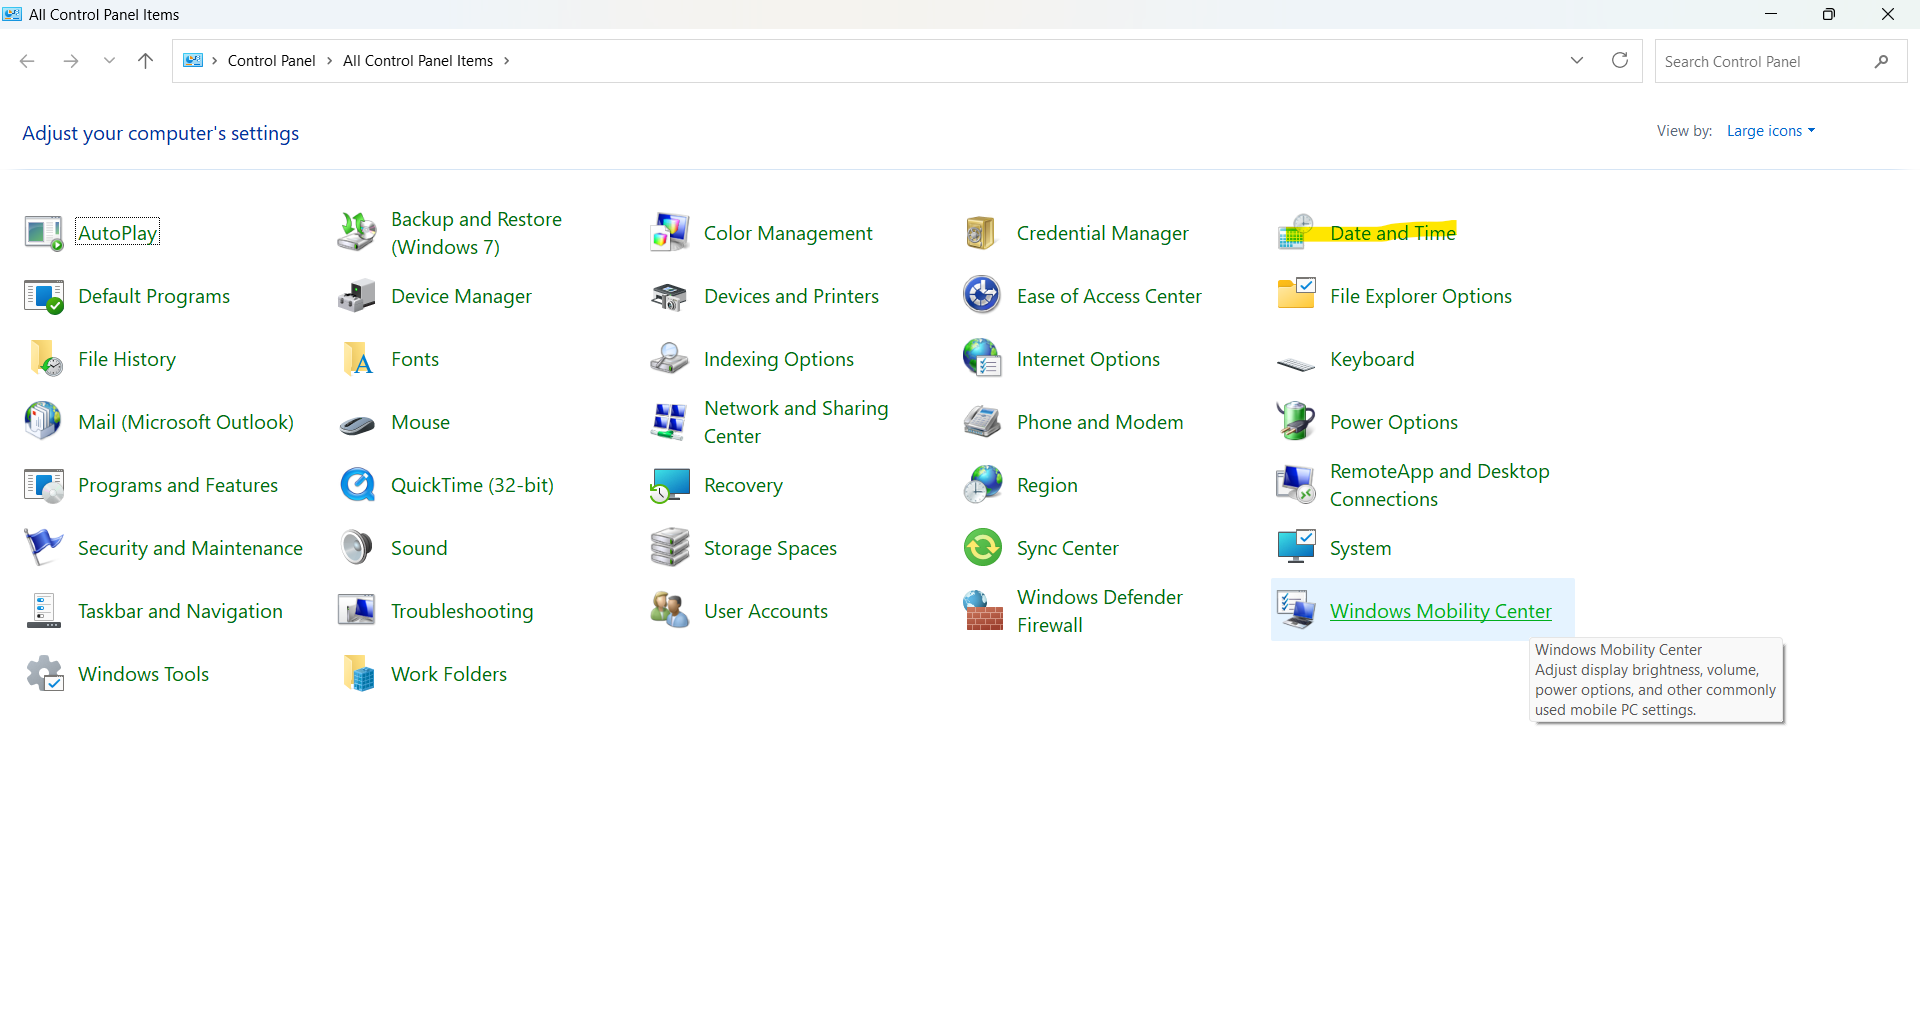Click the Date and Time calendar icon

point(1296,233)
